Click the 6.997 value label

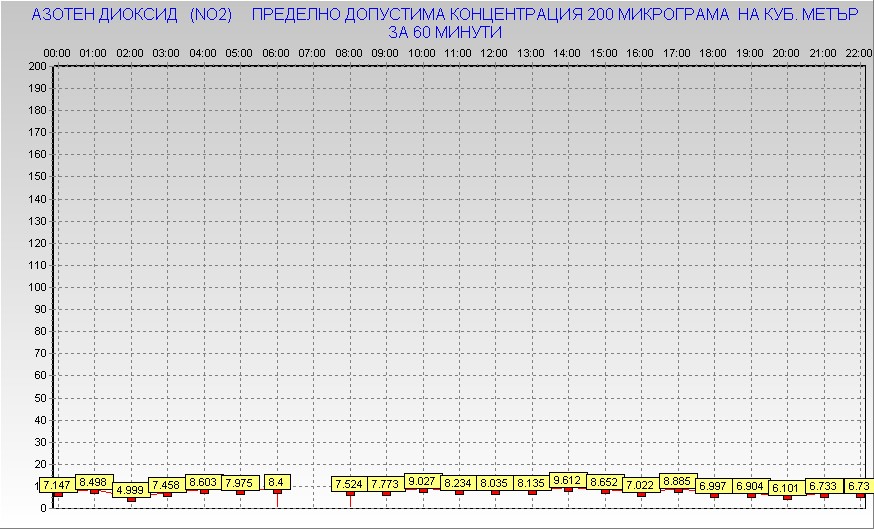tap(715, 486)
